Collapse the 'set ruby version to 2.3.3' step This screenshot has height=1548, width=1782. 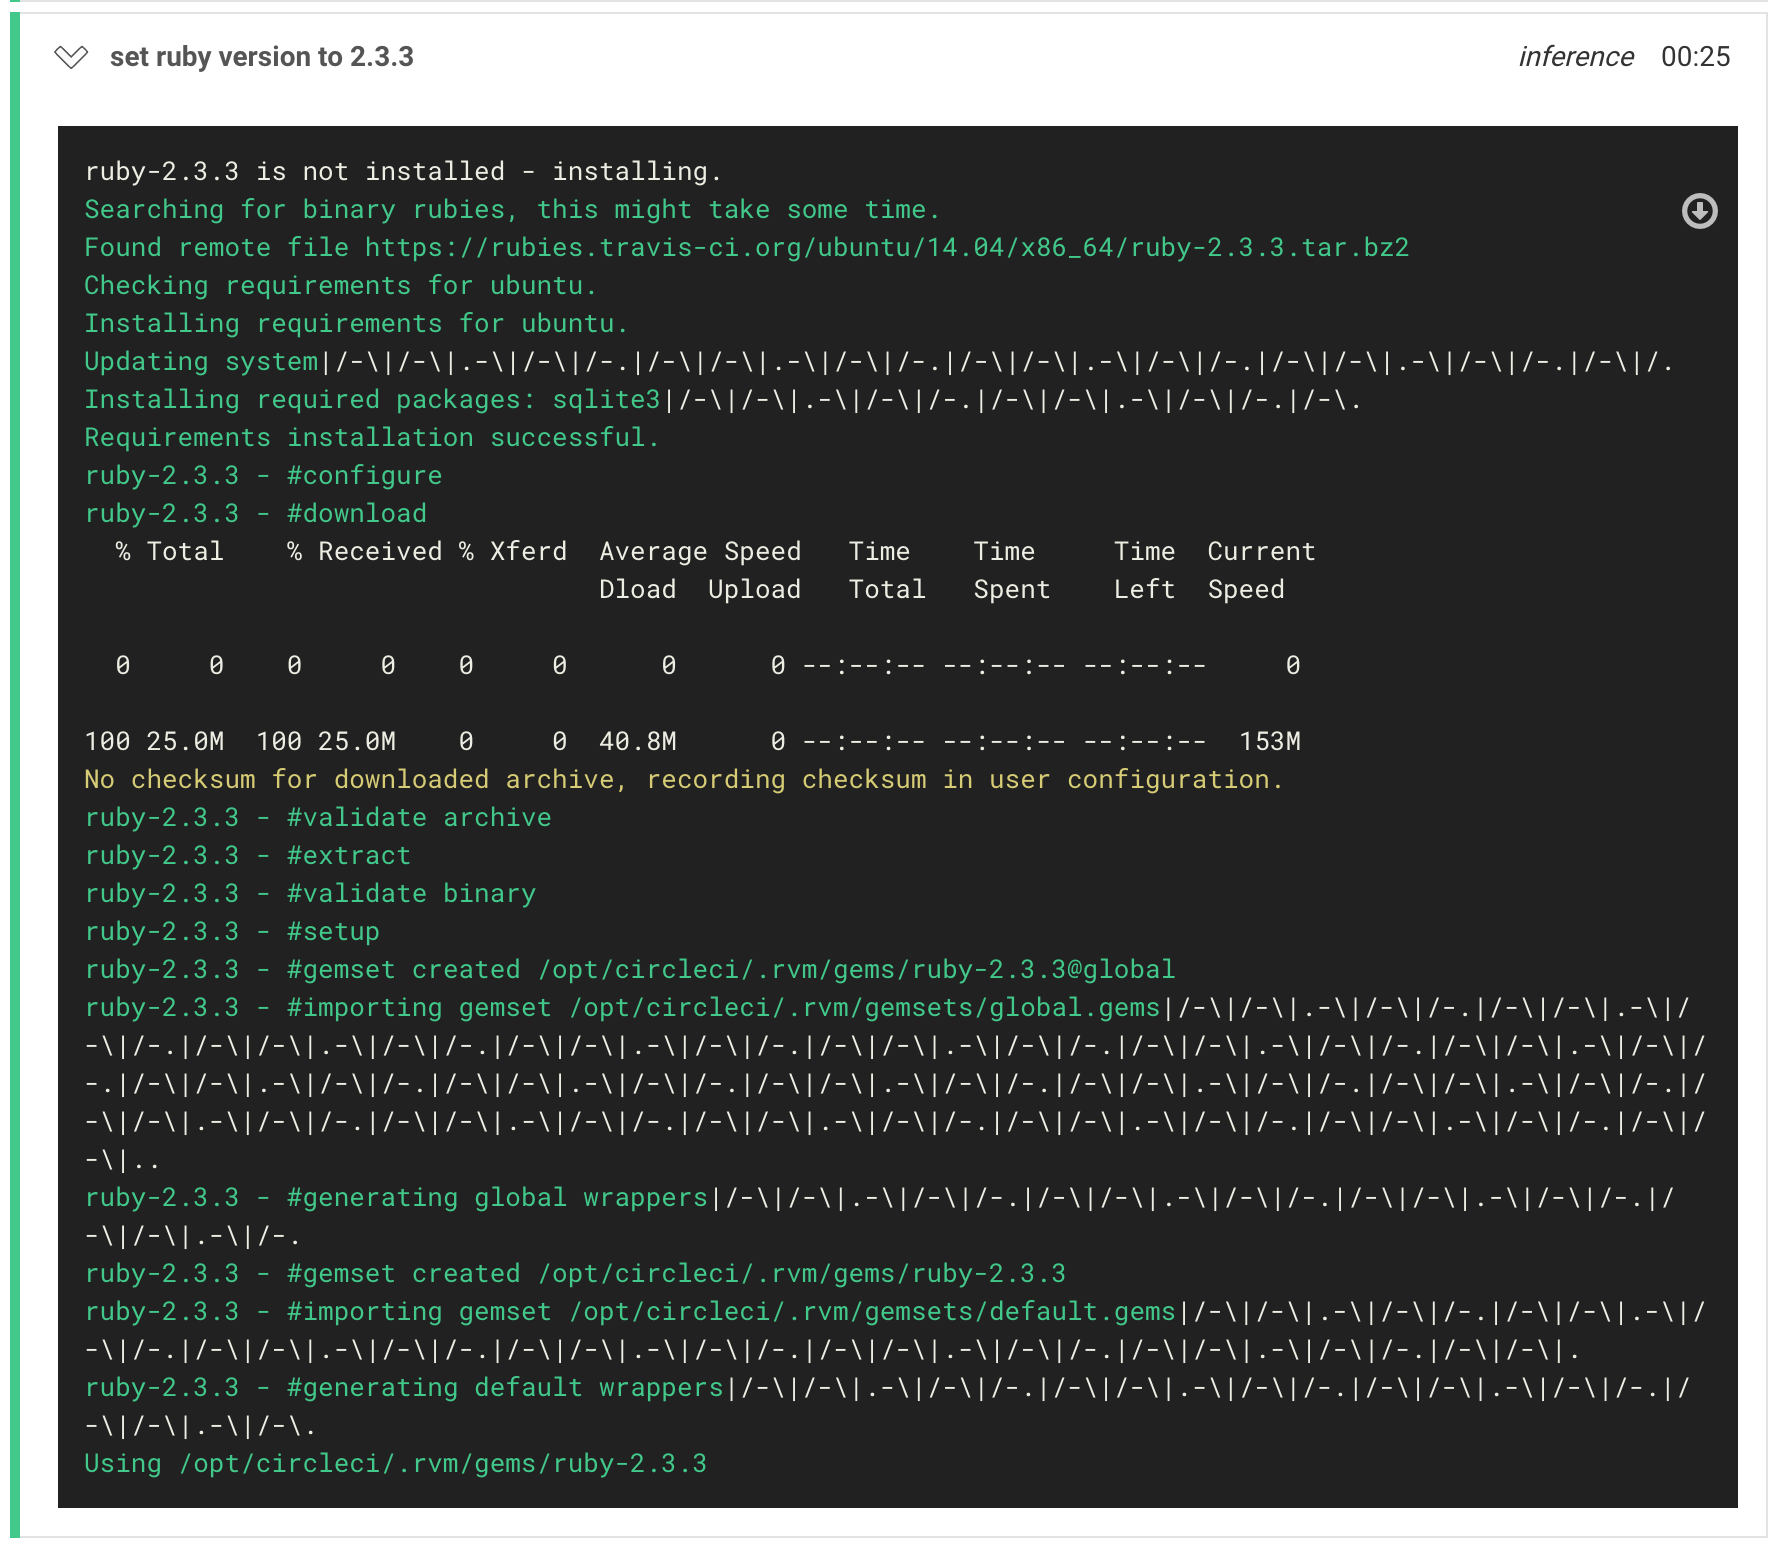coord(71,57)
